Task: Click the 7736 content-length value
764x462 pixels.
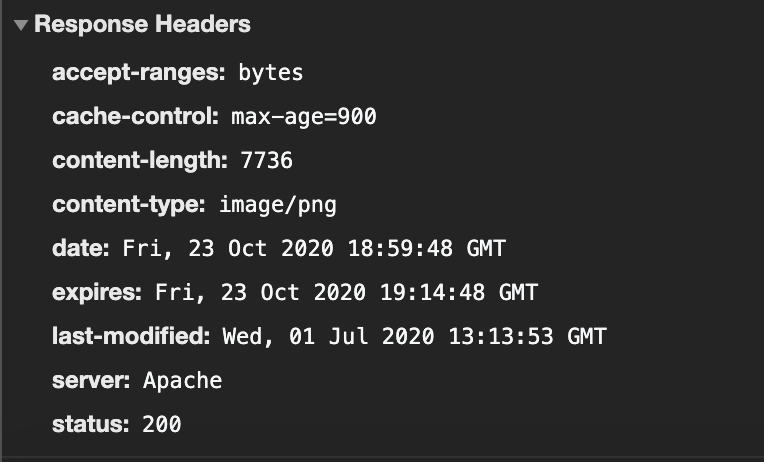Action: pyautogui.click(x=266, y=161)
